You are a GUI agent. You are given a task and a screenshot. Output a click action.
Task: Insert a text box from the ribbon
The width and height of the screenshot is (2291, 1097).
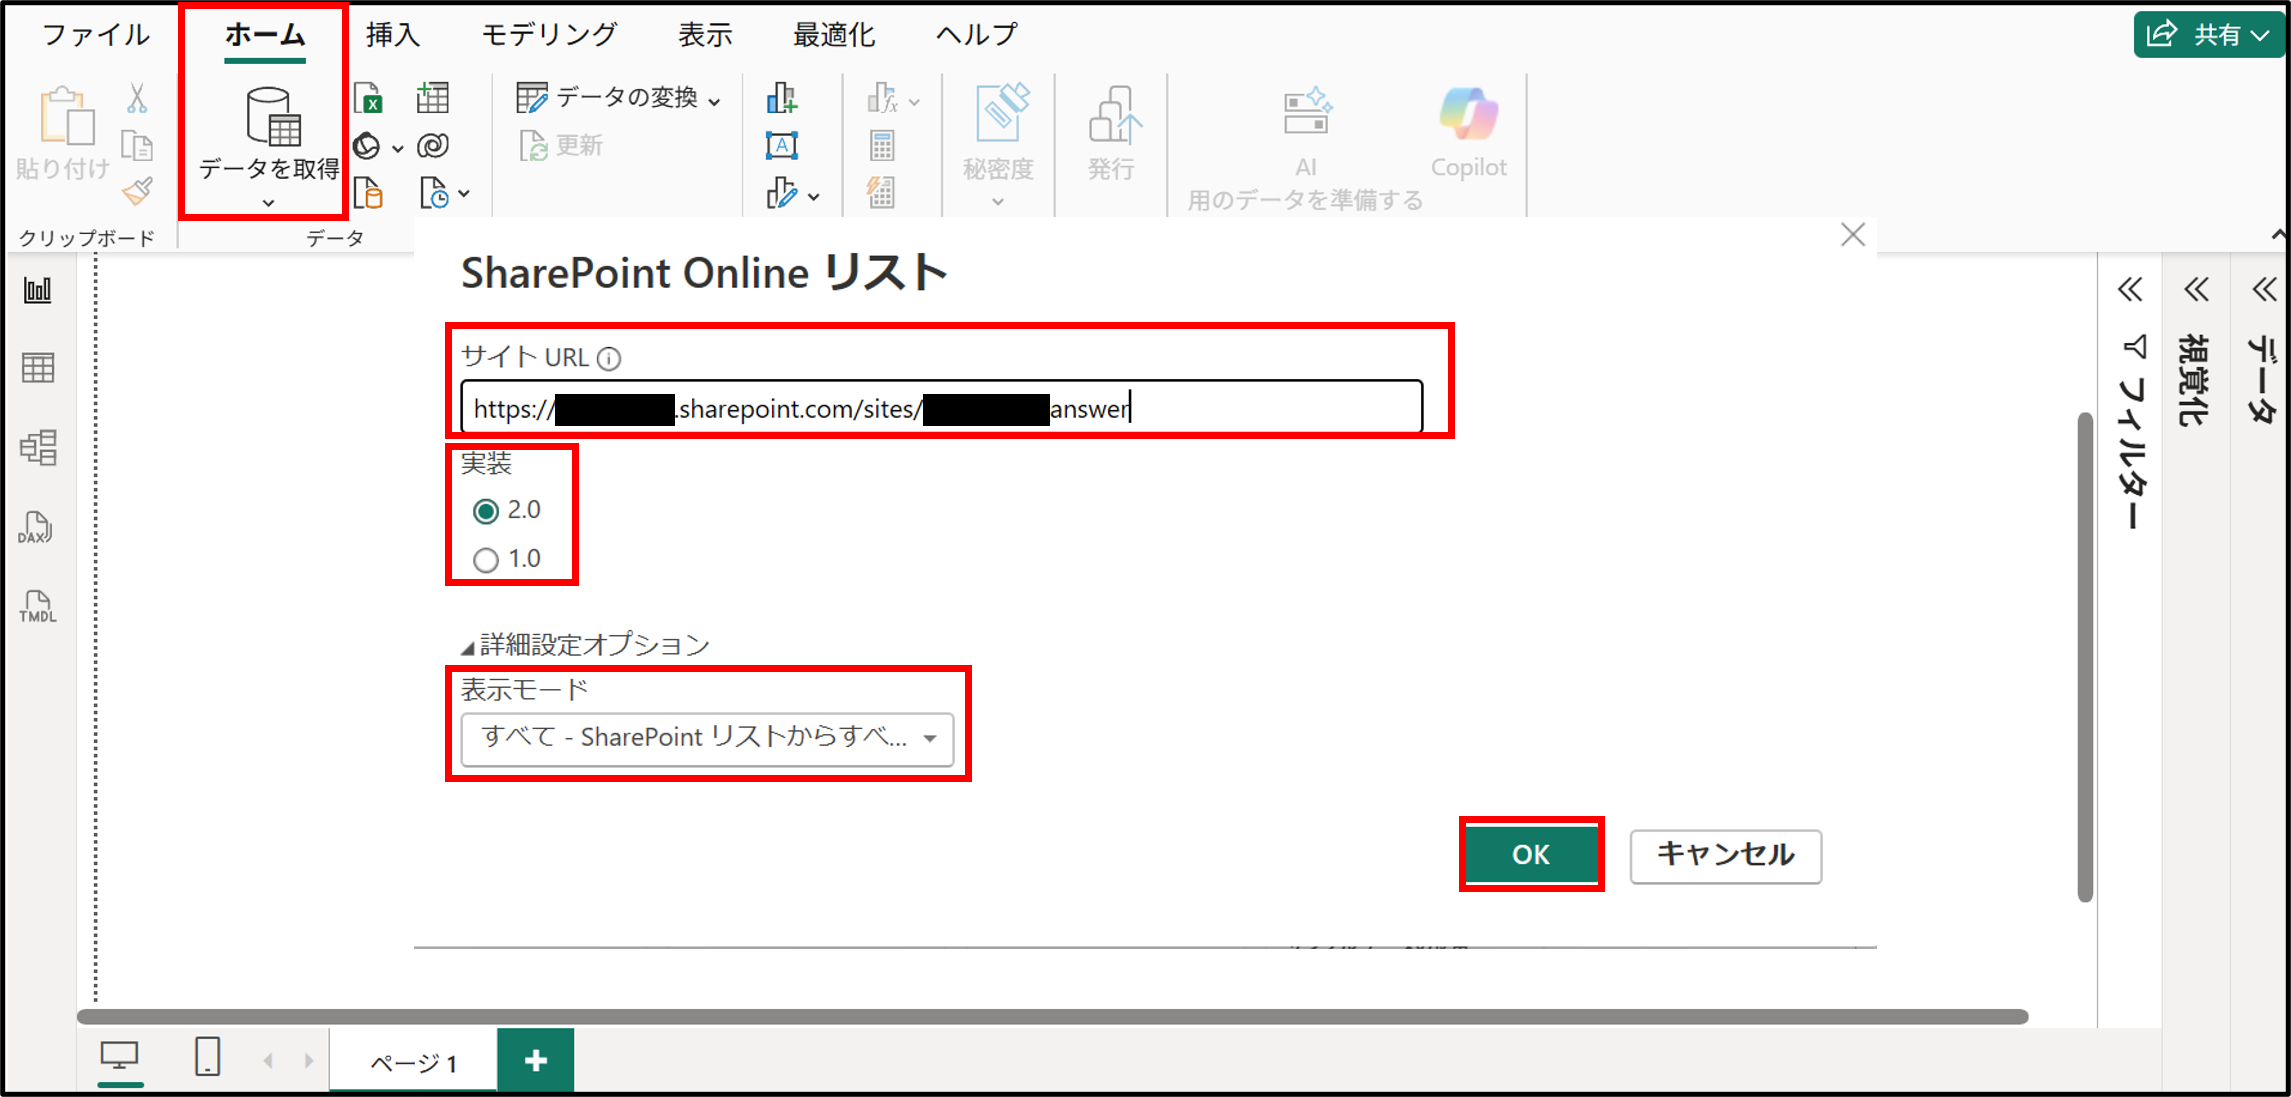pos(781,145)
